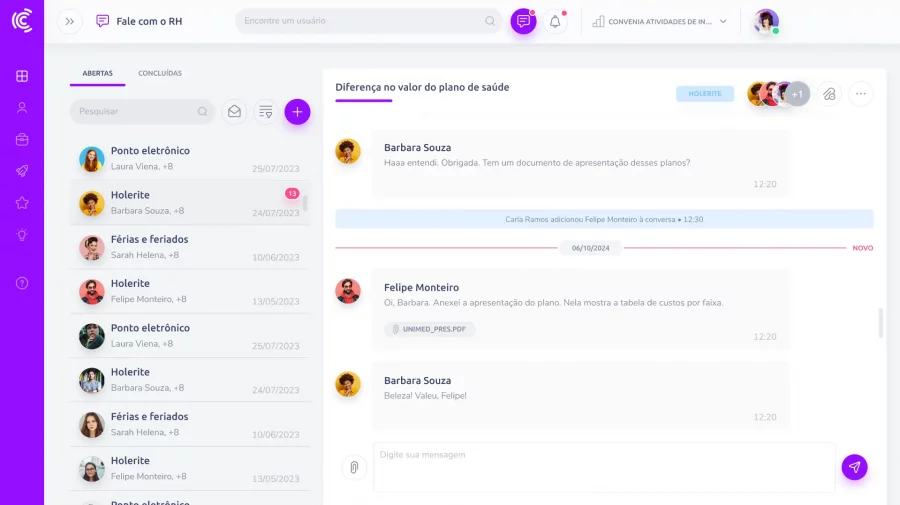Open the filter list icon next to search
Screen dimensions: 900x505
[265, 112]
